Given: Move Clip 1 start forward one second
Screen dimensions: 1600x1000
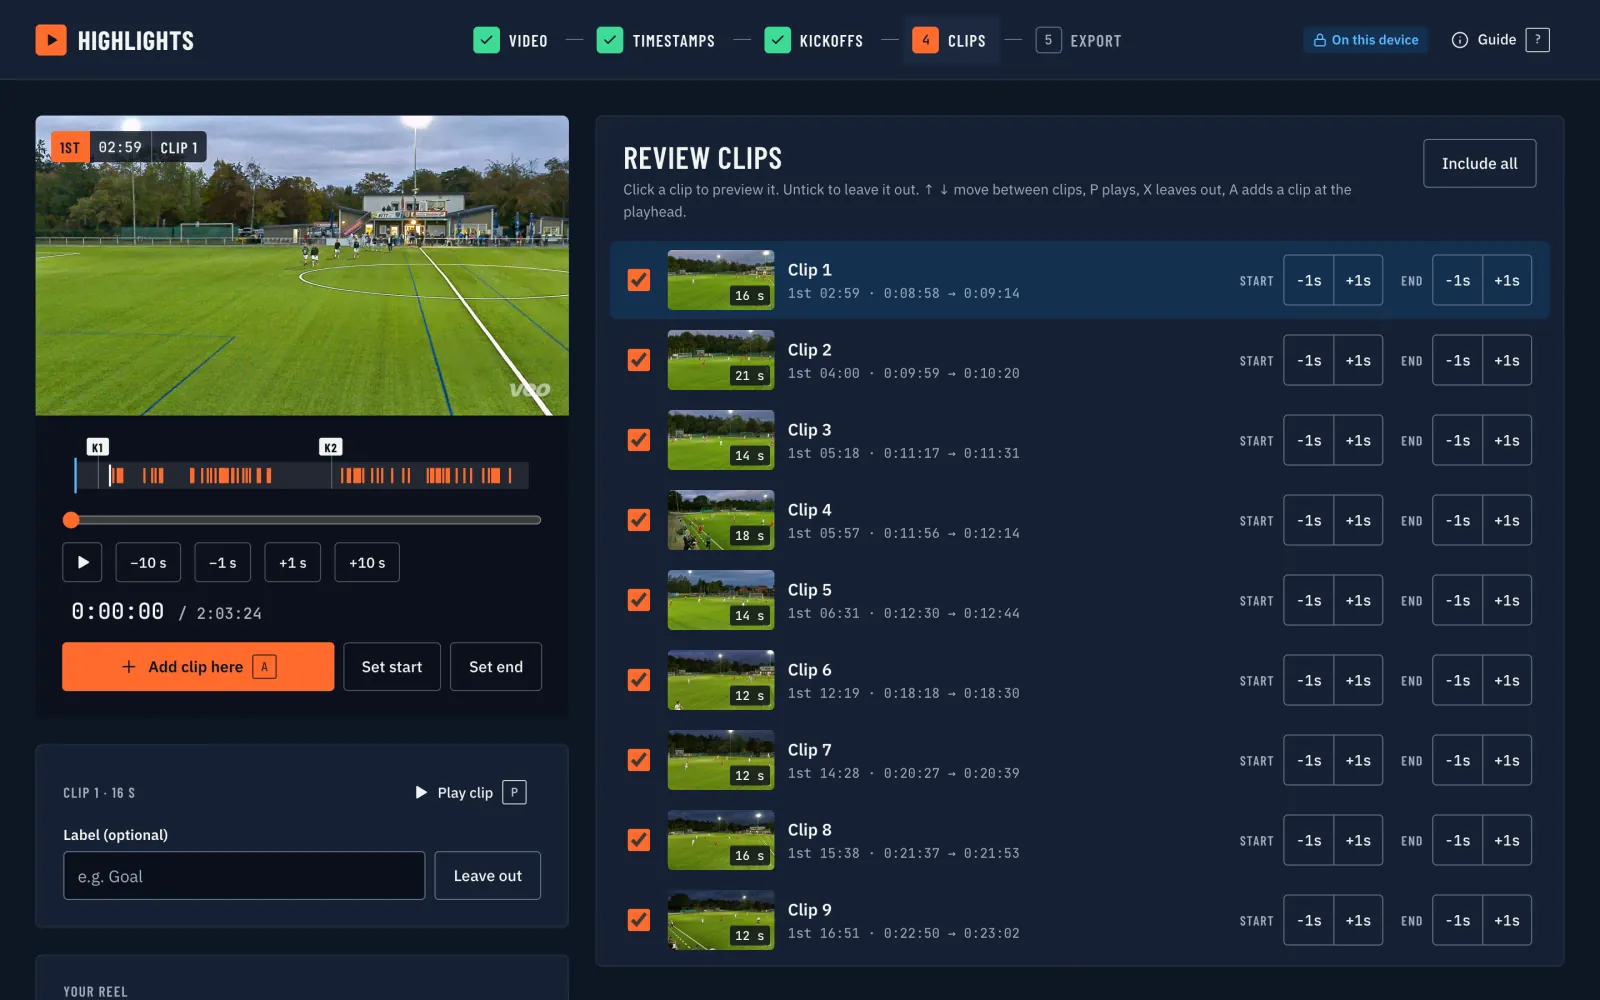Looking at the screenshot, I should tap(1358, 280).
